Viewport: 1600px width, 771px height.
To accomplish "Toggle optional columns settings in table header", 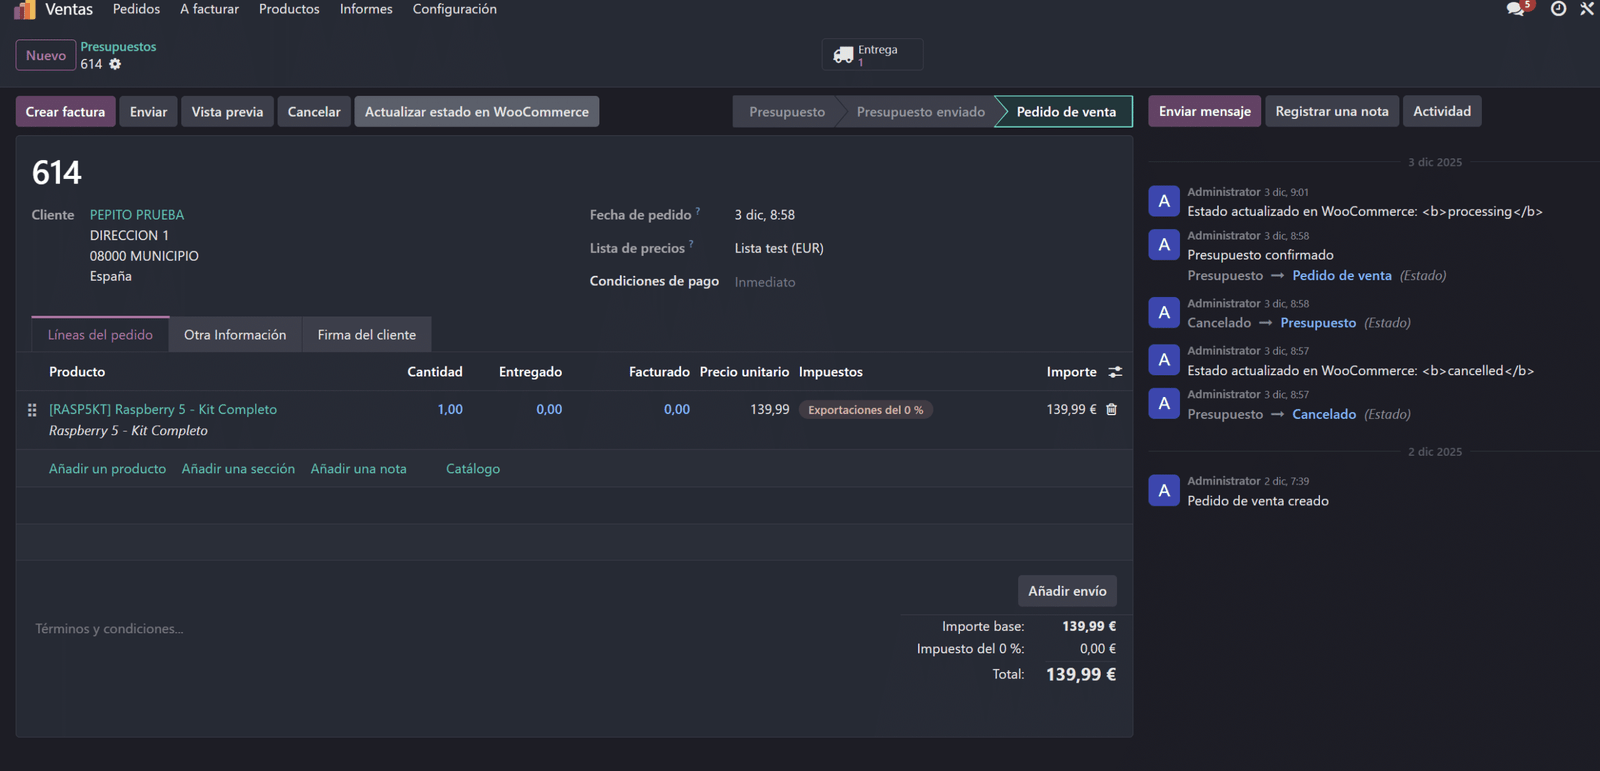I will pos(1115,372).
